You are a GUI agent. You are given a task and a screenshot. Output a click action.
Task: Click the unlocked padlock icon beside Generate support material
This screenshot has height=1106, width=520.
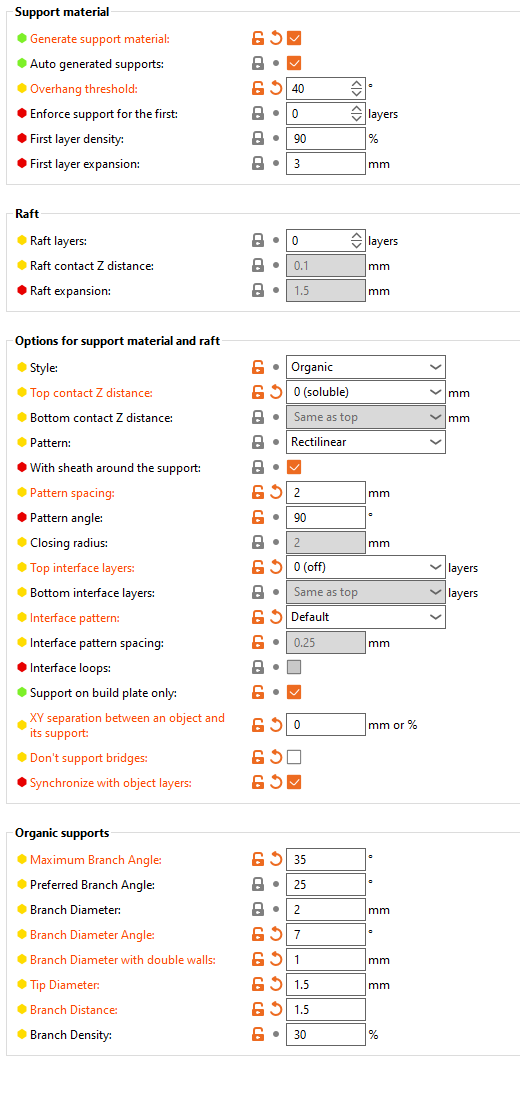click(258, 38)
